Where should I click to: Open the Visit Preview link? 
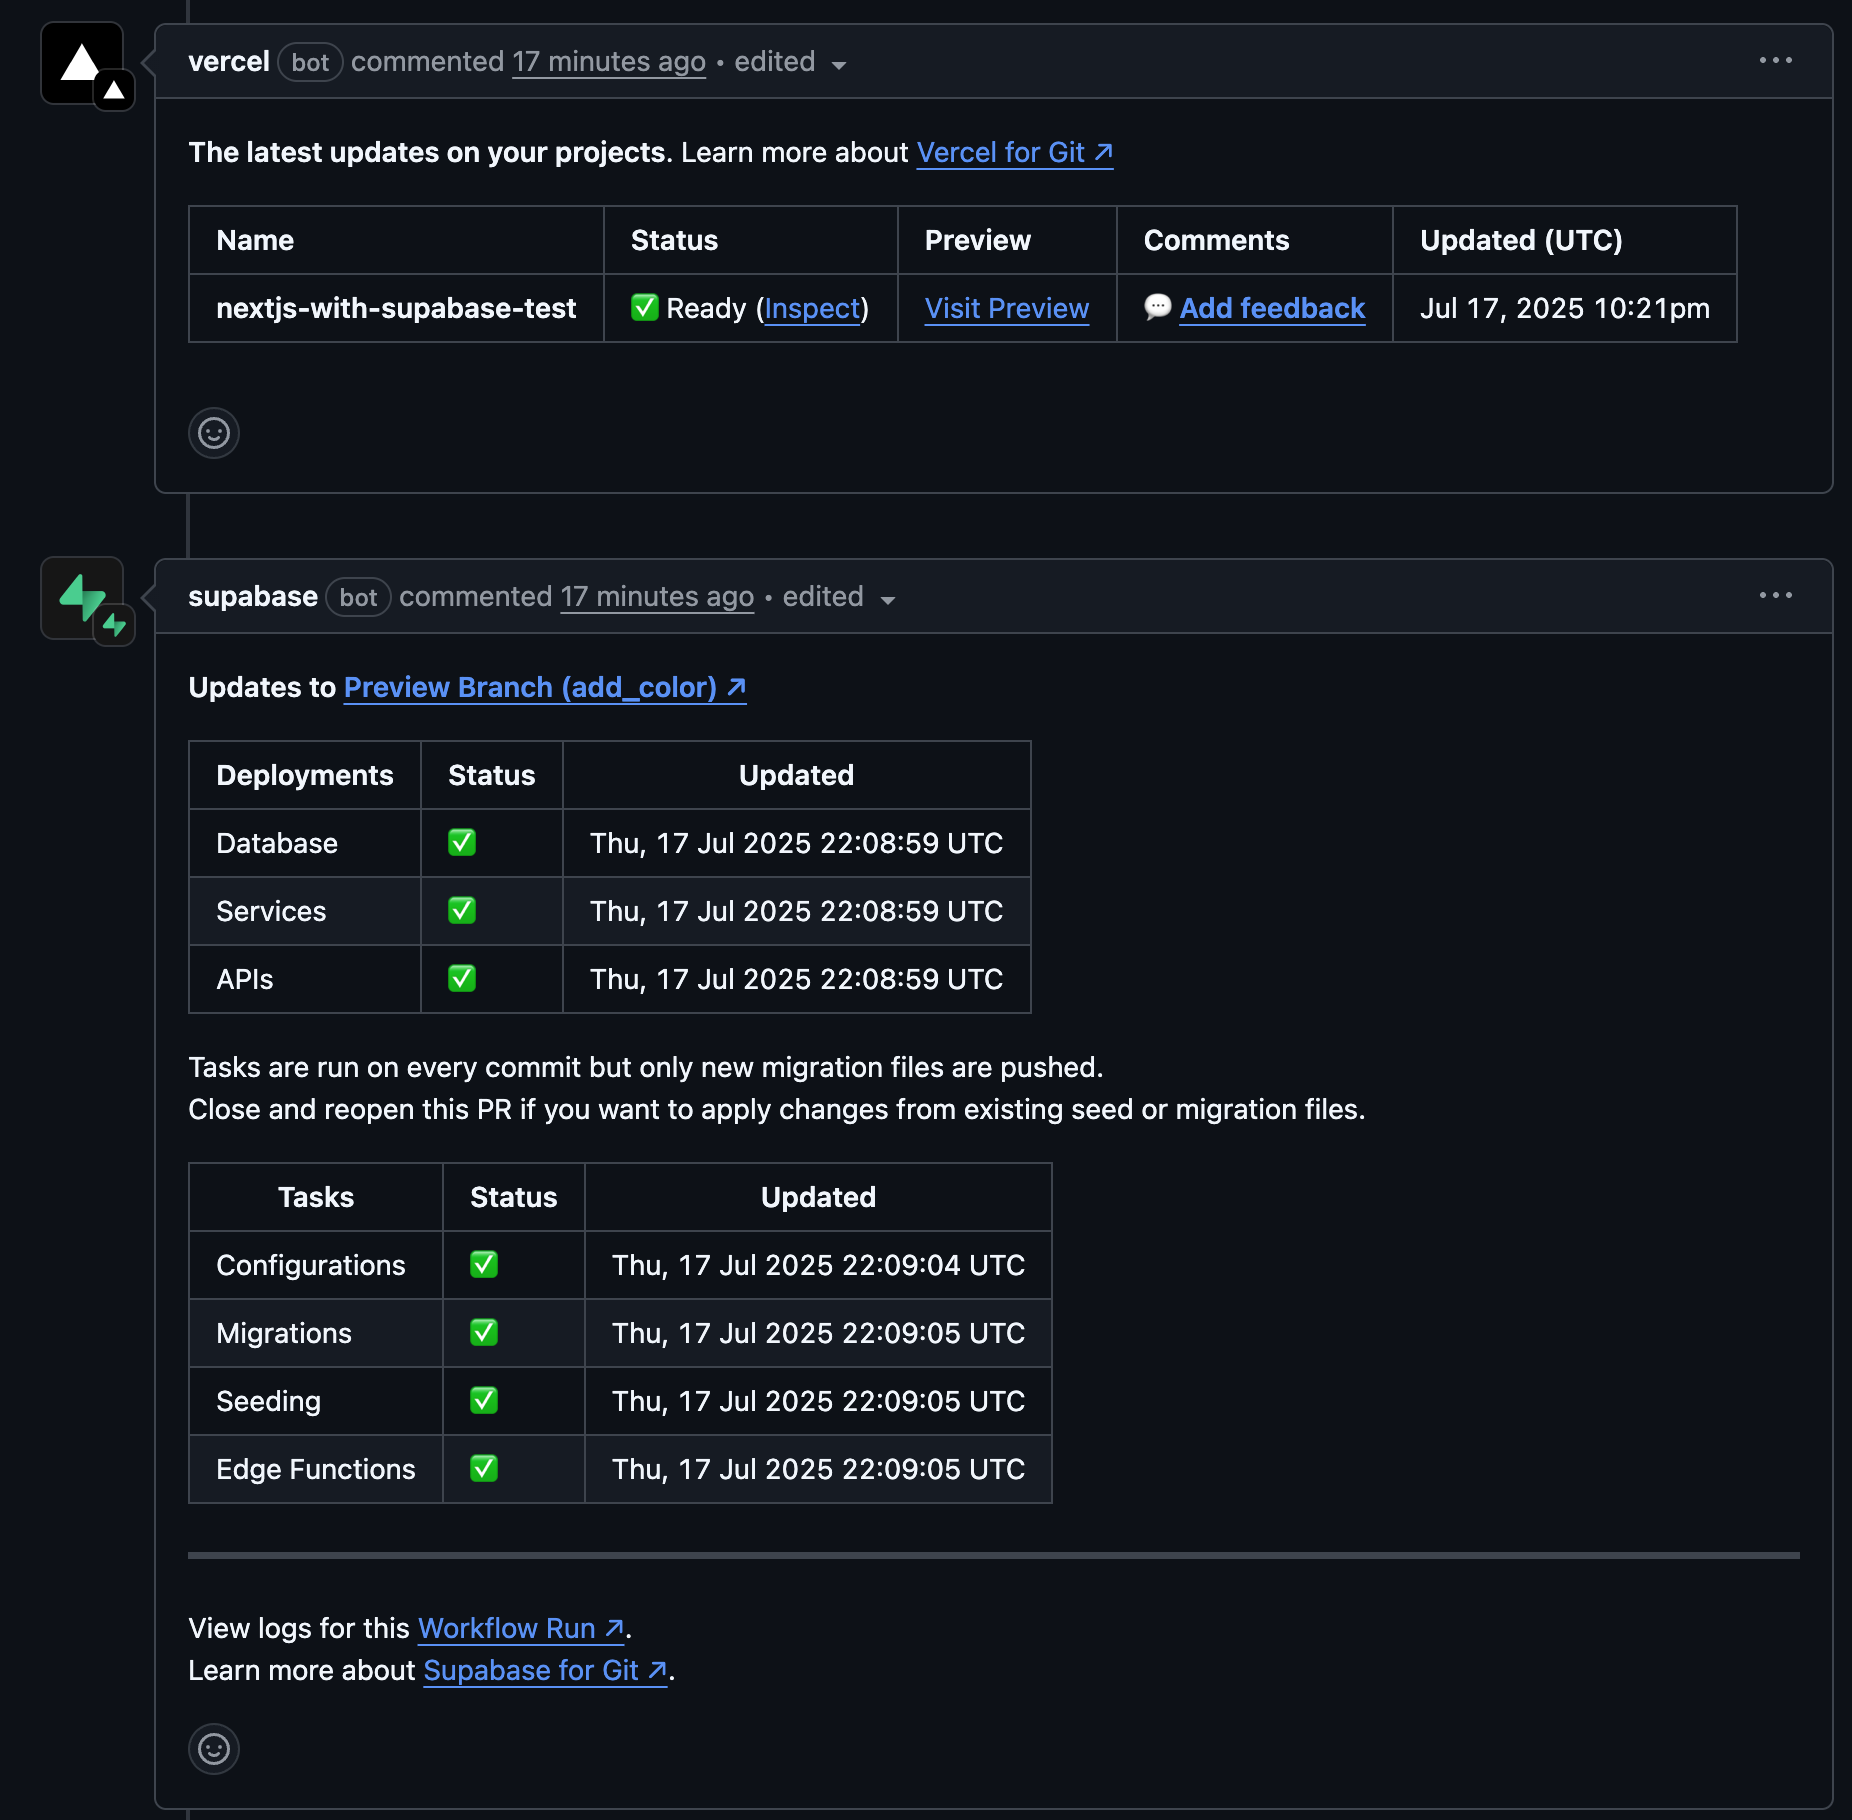[1007, 309]
